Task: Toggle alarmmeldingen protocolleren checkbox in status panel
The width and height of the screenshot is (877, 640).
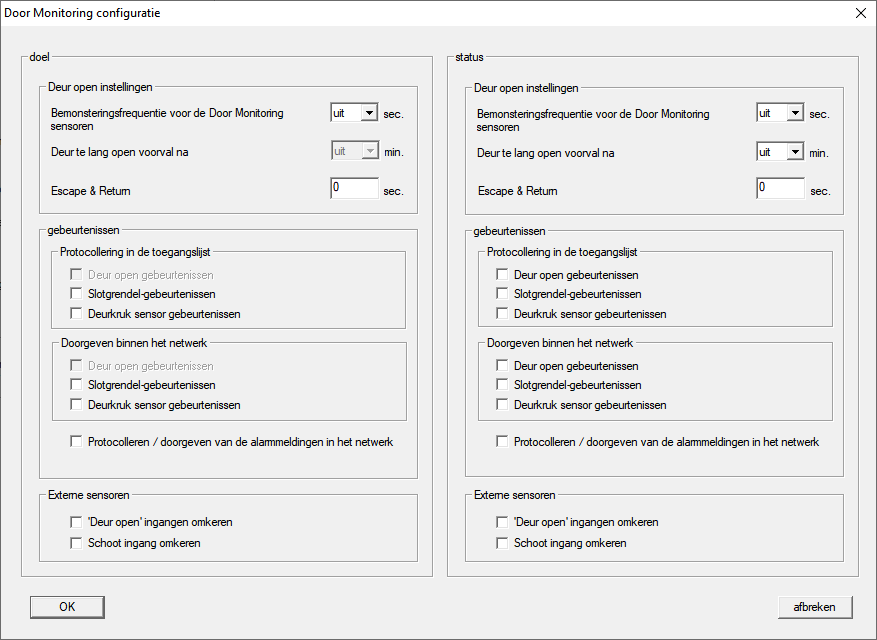Action: tap(503, 442)
